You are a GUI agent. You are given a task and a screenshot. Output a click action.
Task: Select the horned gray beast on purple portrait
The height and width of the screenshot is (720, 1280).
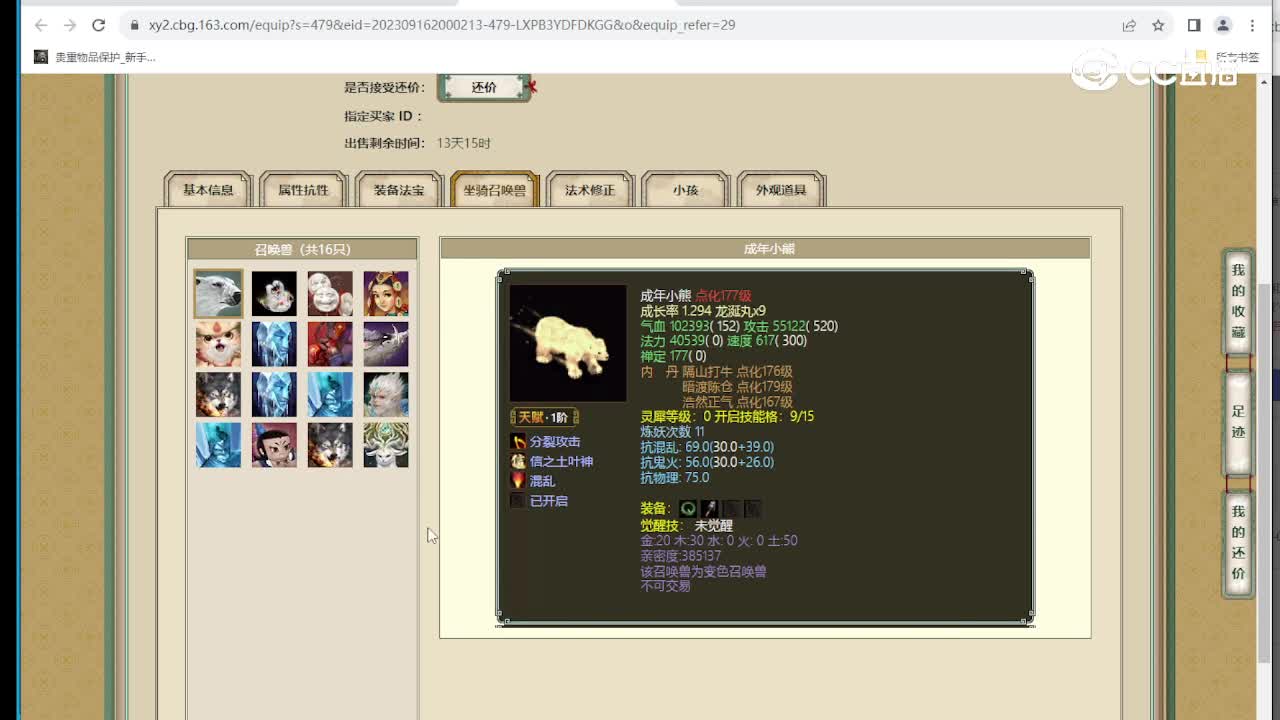click(386, 344)
